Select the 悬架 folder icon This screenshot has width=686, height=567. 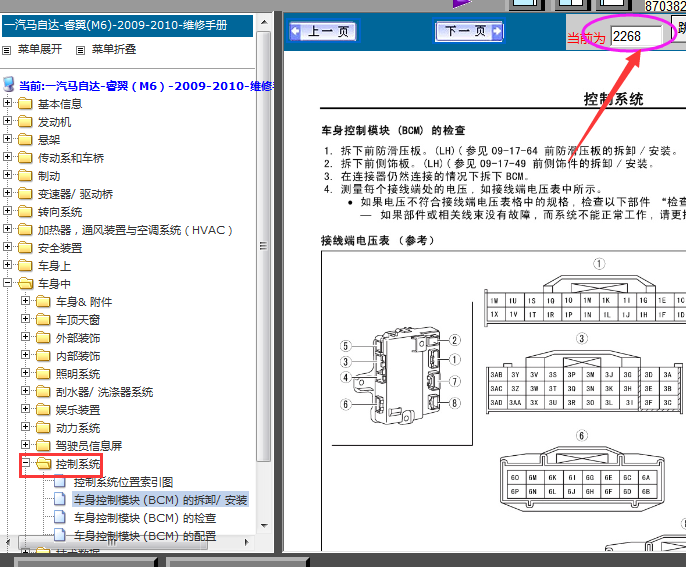25,140
